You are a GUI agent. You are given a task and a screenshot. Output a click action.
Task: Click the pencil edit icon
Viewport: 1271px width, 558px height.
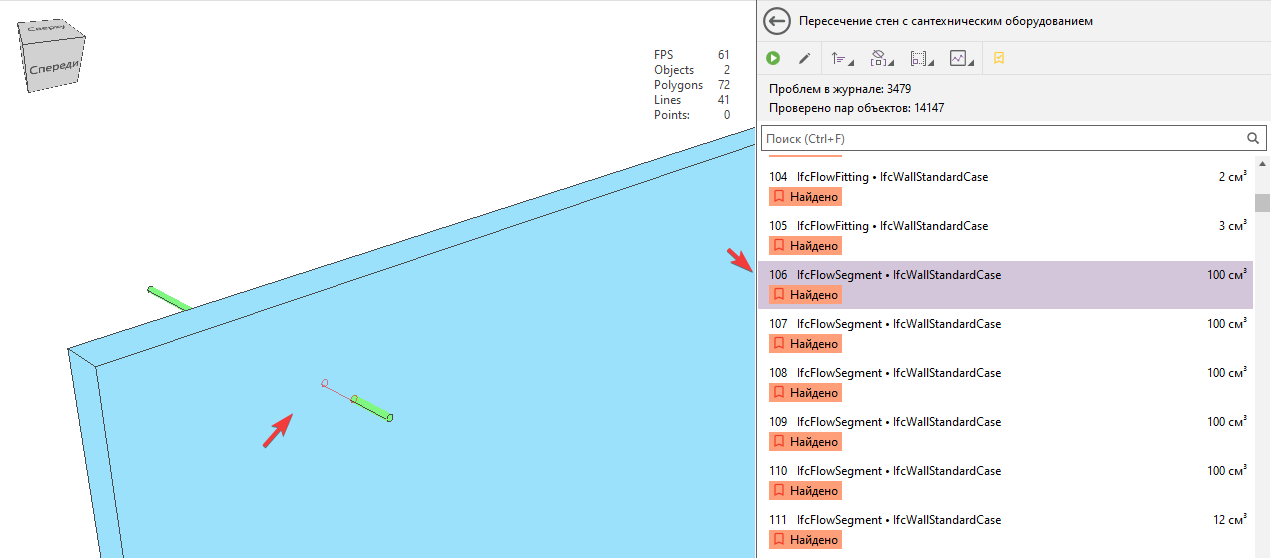coord(804,59)
